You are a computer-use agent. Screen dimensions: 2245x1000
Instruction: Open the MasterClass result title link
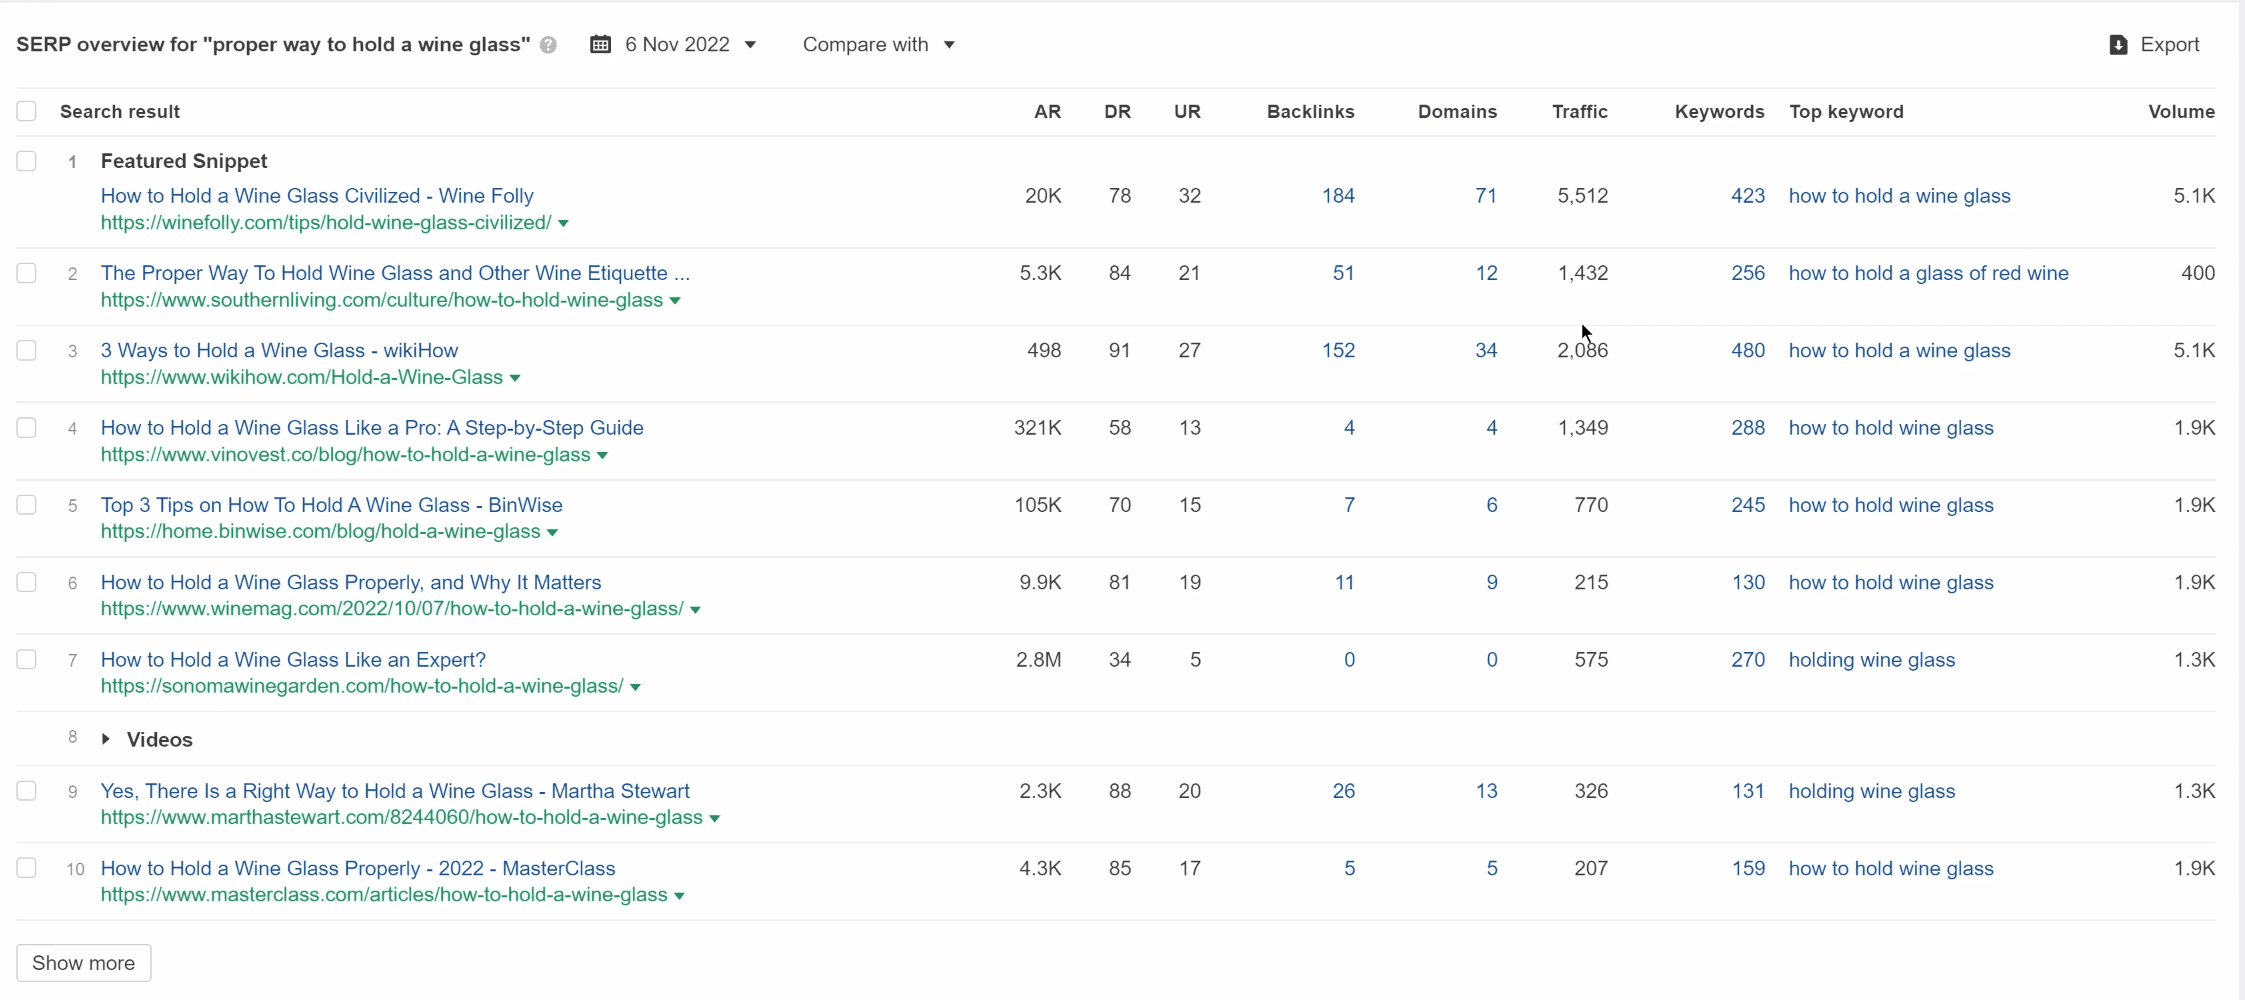[358, 868]
